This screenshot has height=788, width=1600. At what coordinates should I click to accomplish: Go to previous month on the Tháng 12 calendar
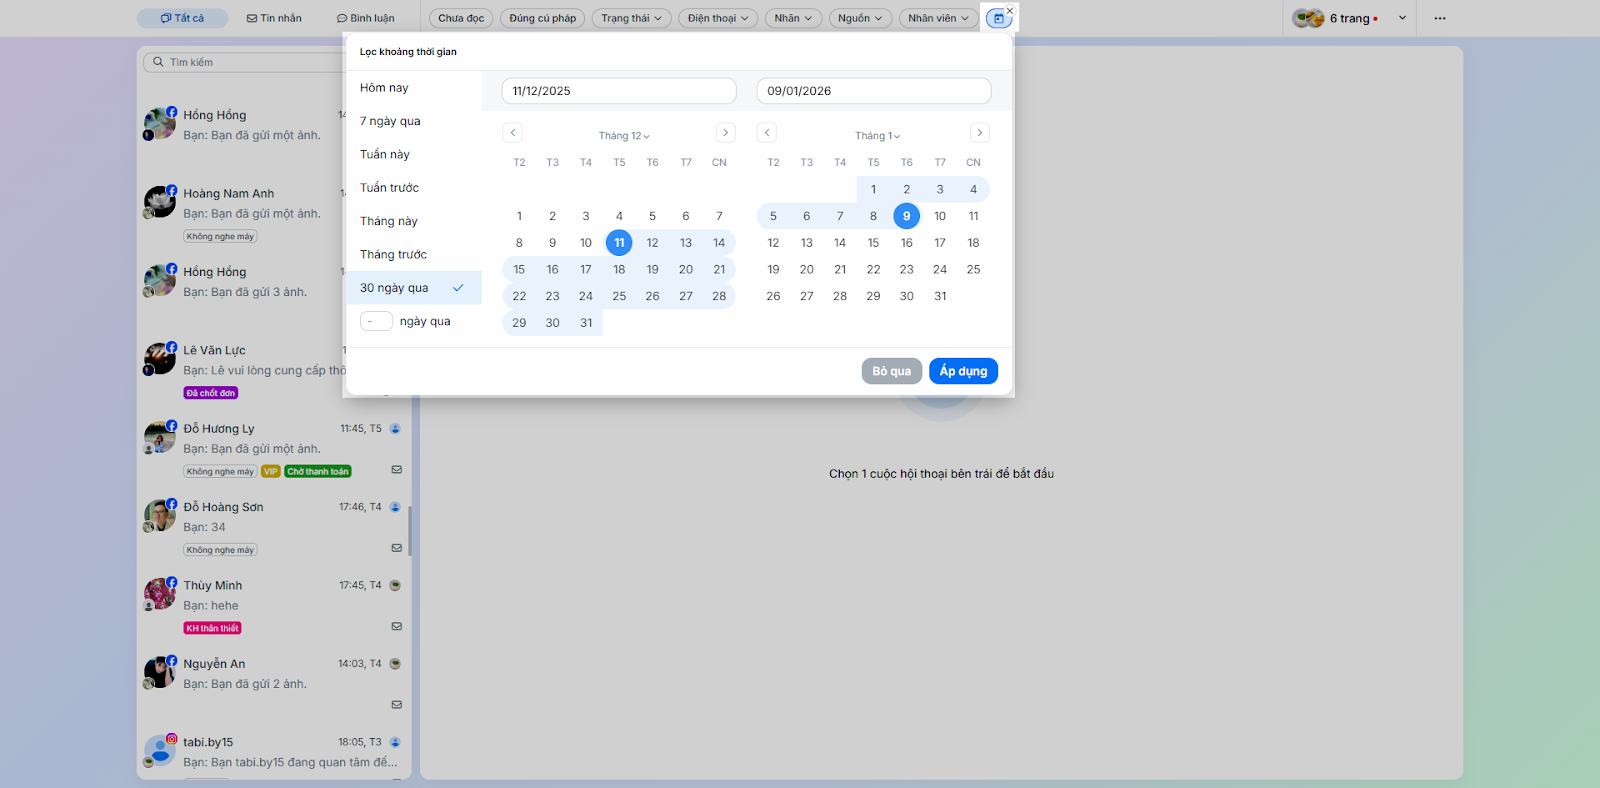[x=513, y=133]
